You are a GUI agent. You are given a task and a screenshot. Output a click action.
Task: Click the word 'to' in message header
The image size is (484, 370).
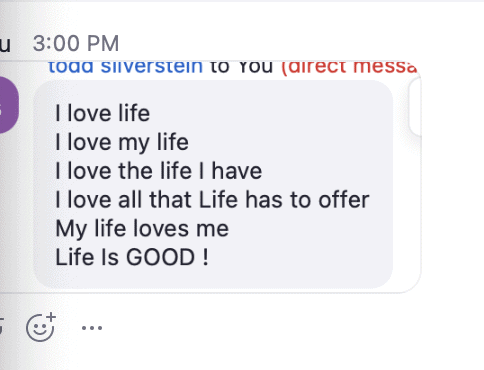(x=220, y=67)
